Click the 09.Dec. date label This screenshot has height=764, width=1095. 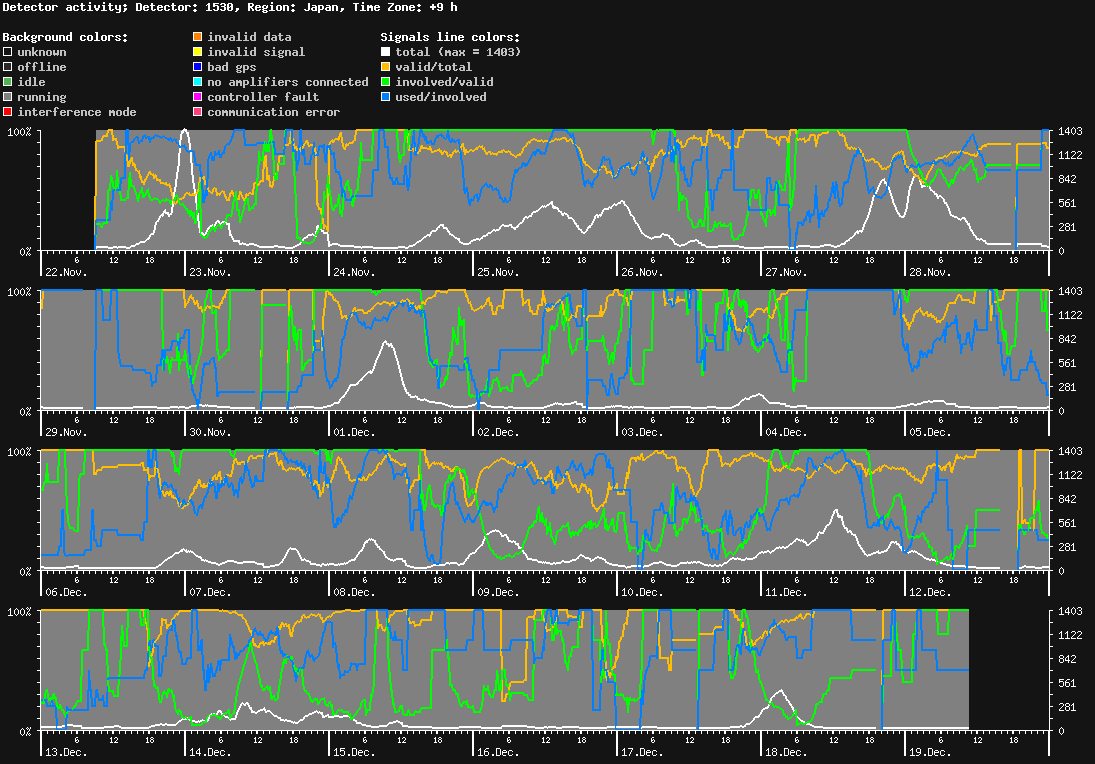(498, 592)
